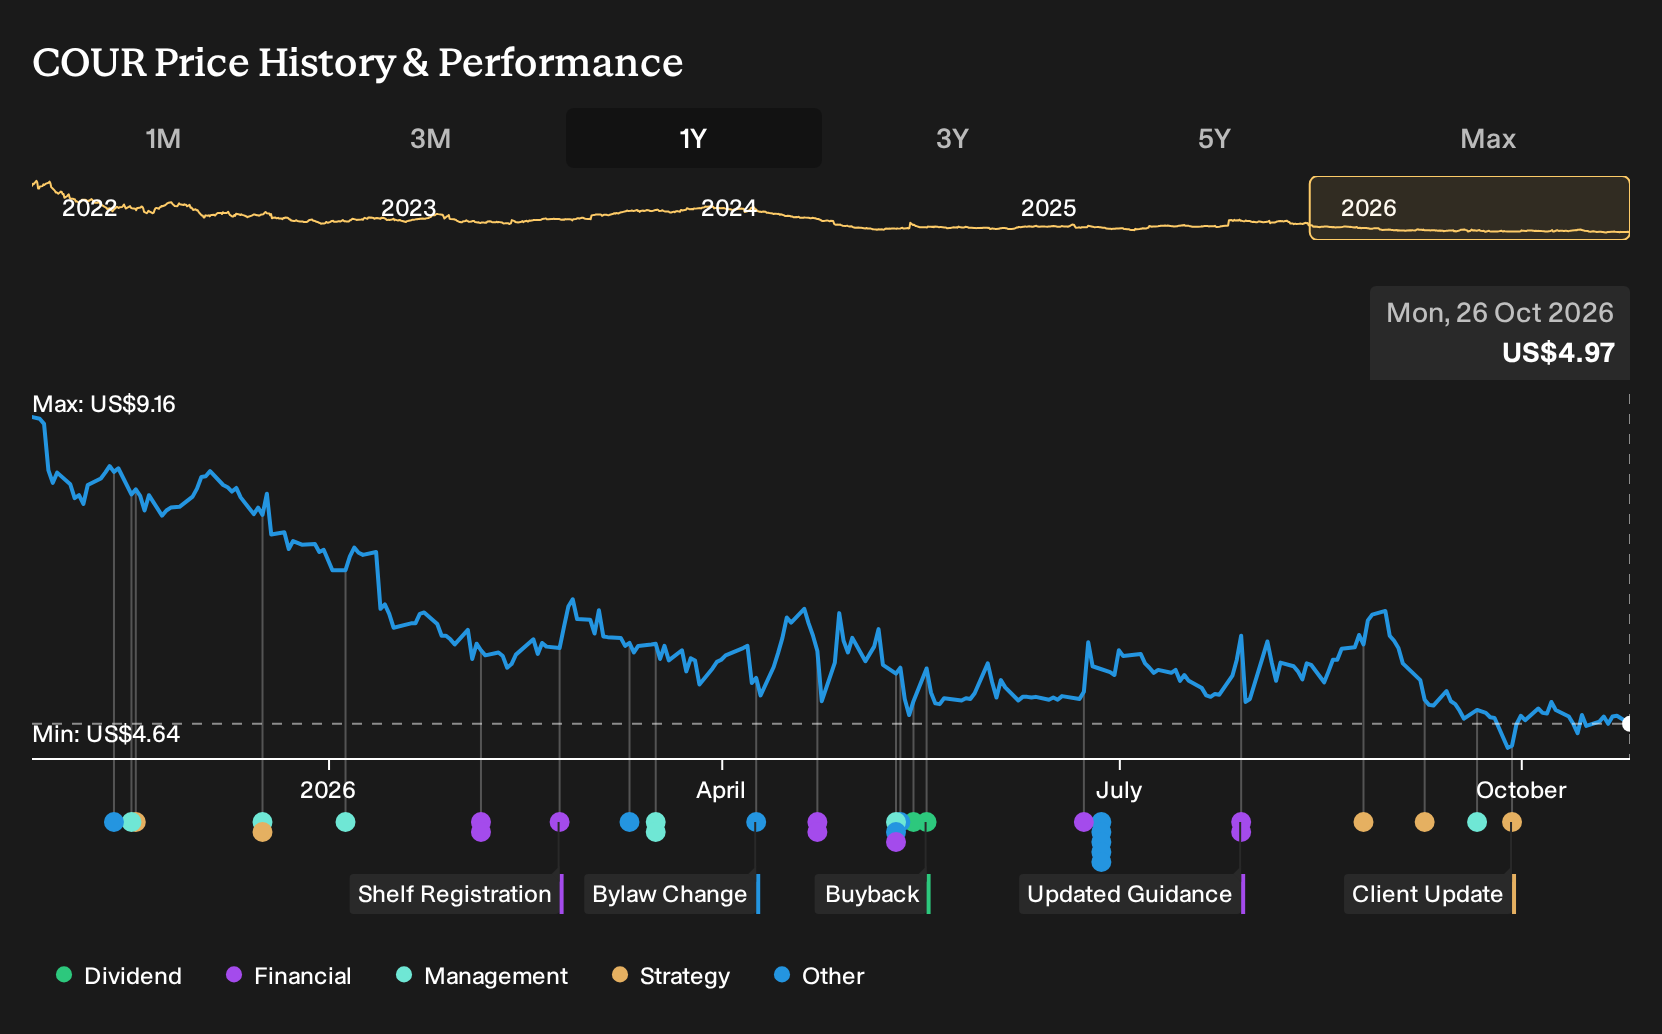The image size is (1662, 1034).
Task: Open the Bylaw Change event label
Action: click(x=671, y=894)
